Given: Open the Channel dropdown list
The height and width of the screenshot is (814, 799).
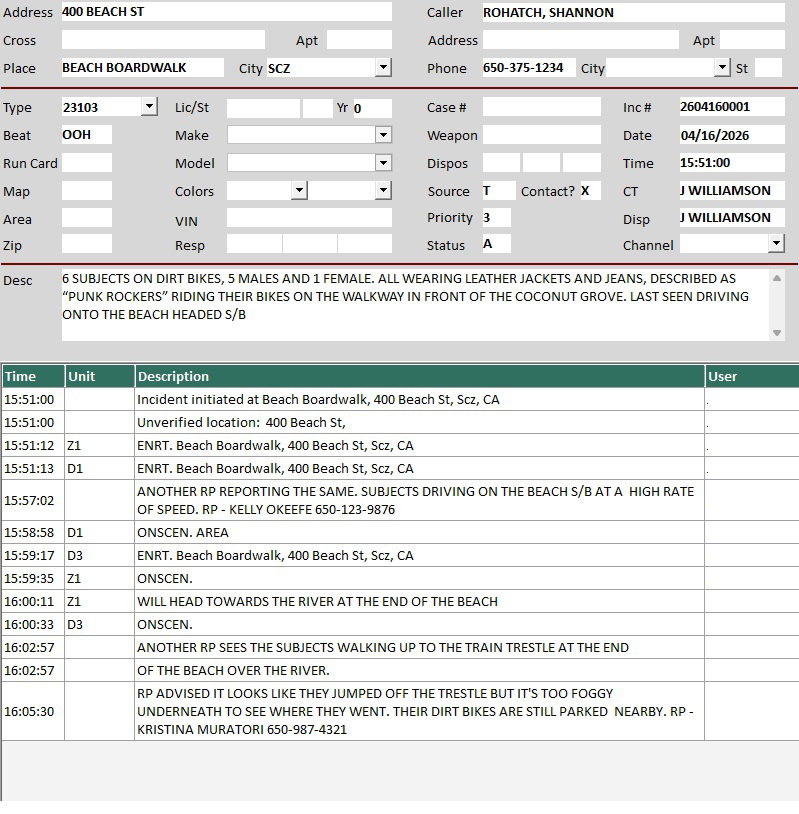Looking at the screenshot, I should (x=776, y=244).
